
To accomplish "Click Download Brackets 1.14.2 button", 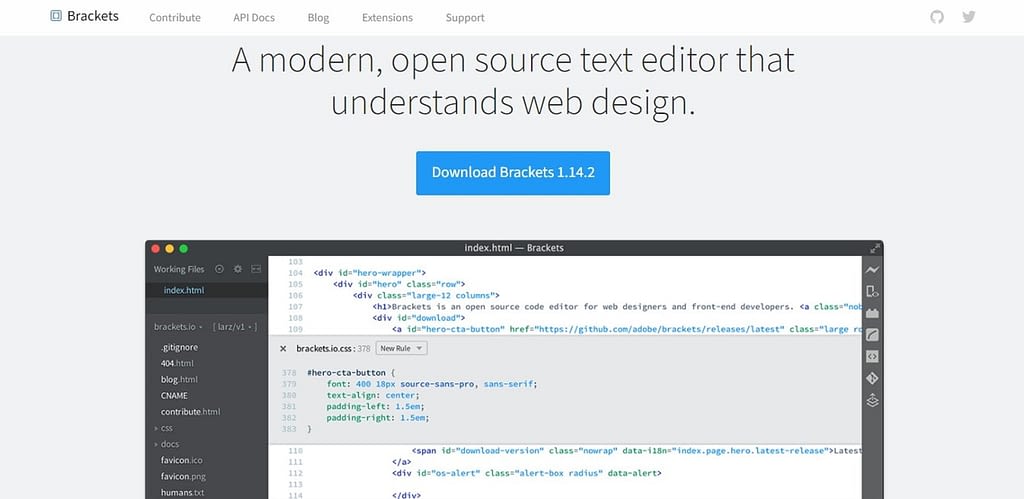I will (513, 173).
